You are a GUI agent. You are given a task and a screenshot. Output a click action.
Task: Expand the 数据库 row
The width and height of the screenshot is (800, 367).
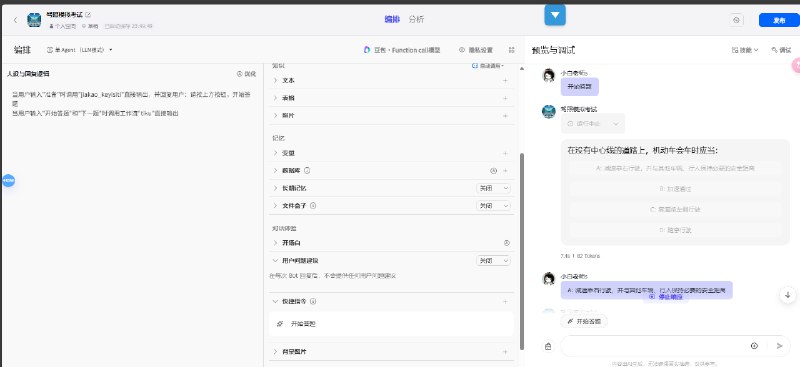pos(276,170)
